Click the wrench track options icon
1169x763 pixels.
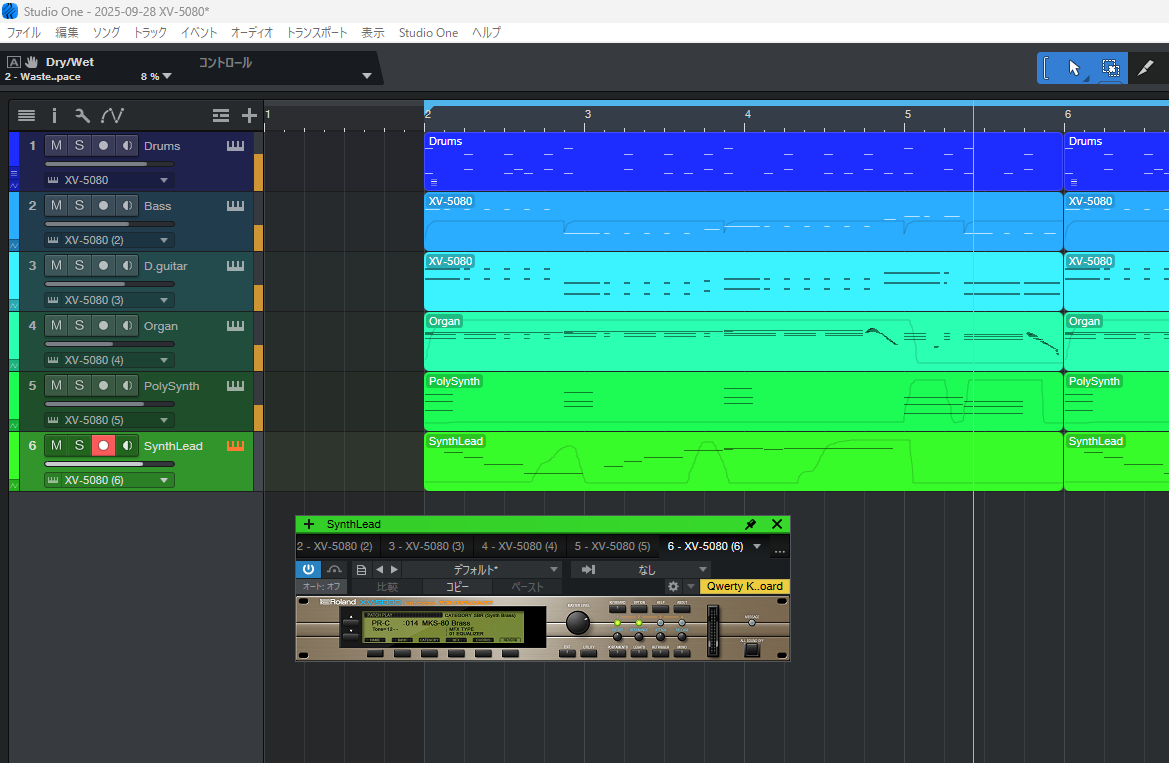(82, 116)
